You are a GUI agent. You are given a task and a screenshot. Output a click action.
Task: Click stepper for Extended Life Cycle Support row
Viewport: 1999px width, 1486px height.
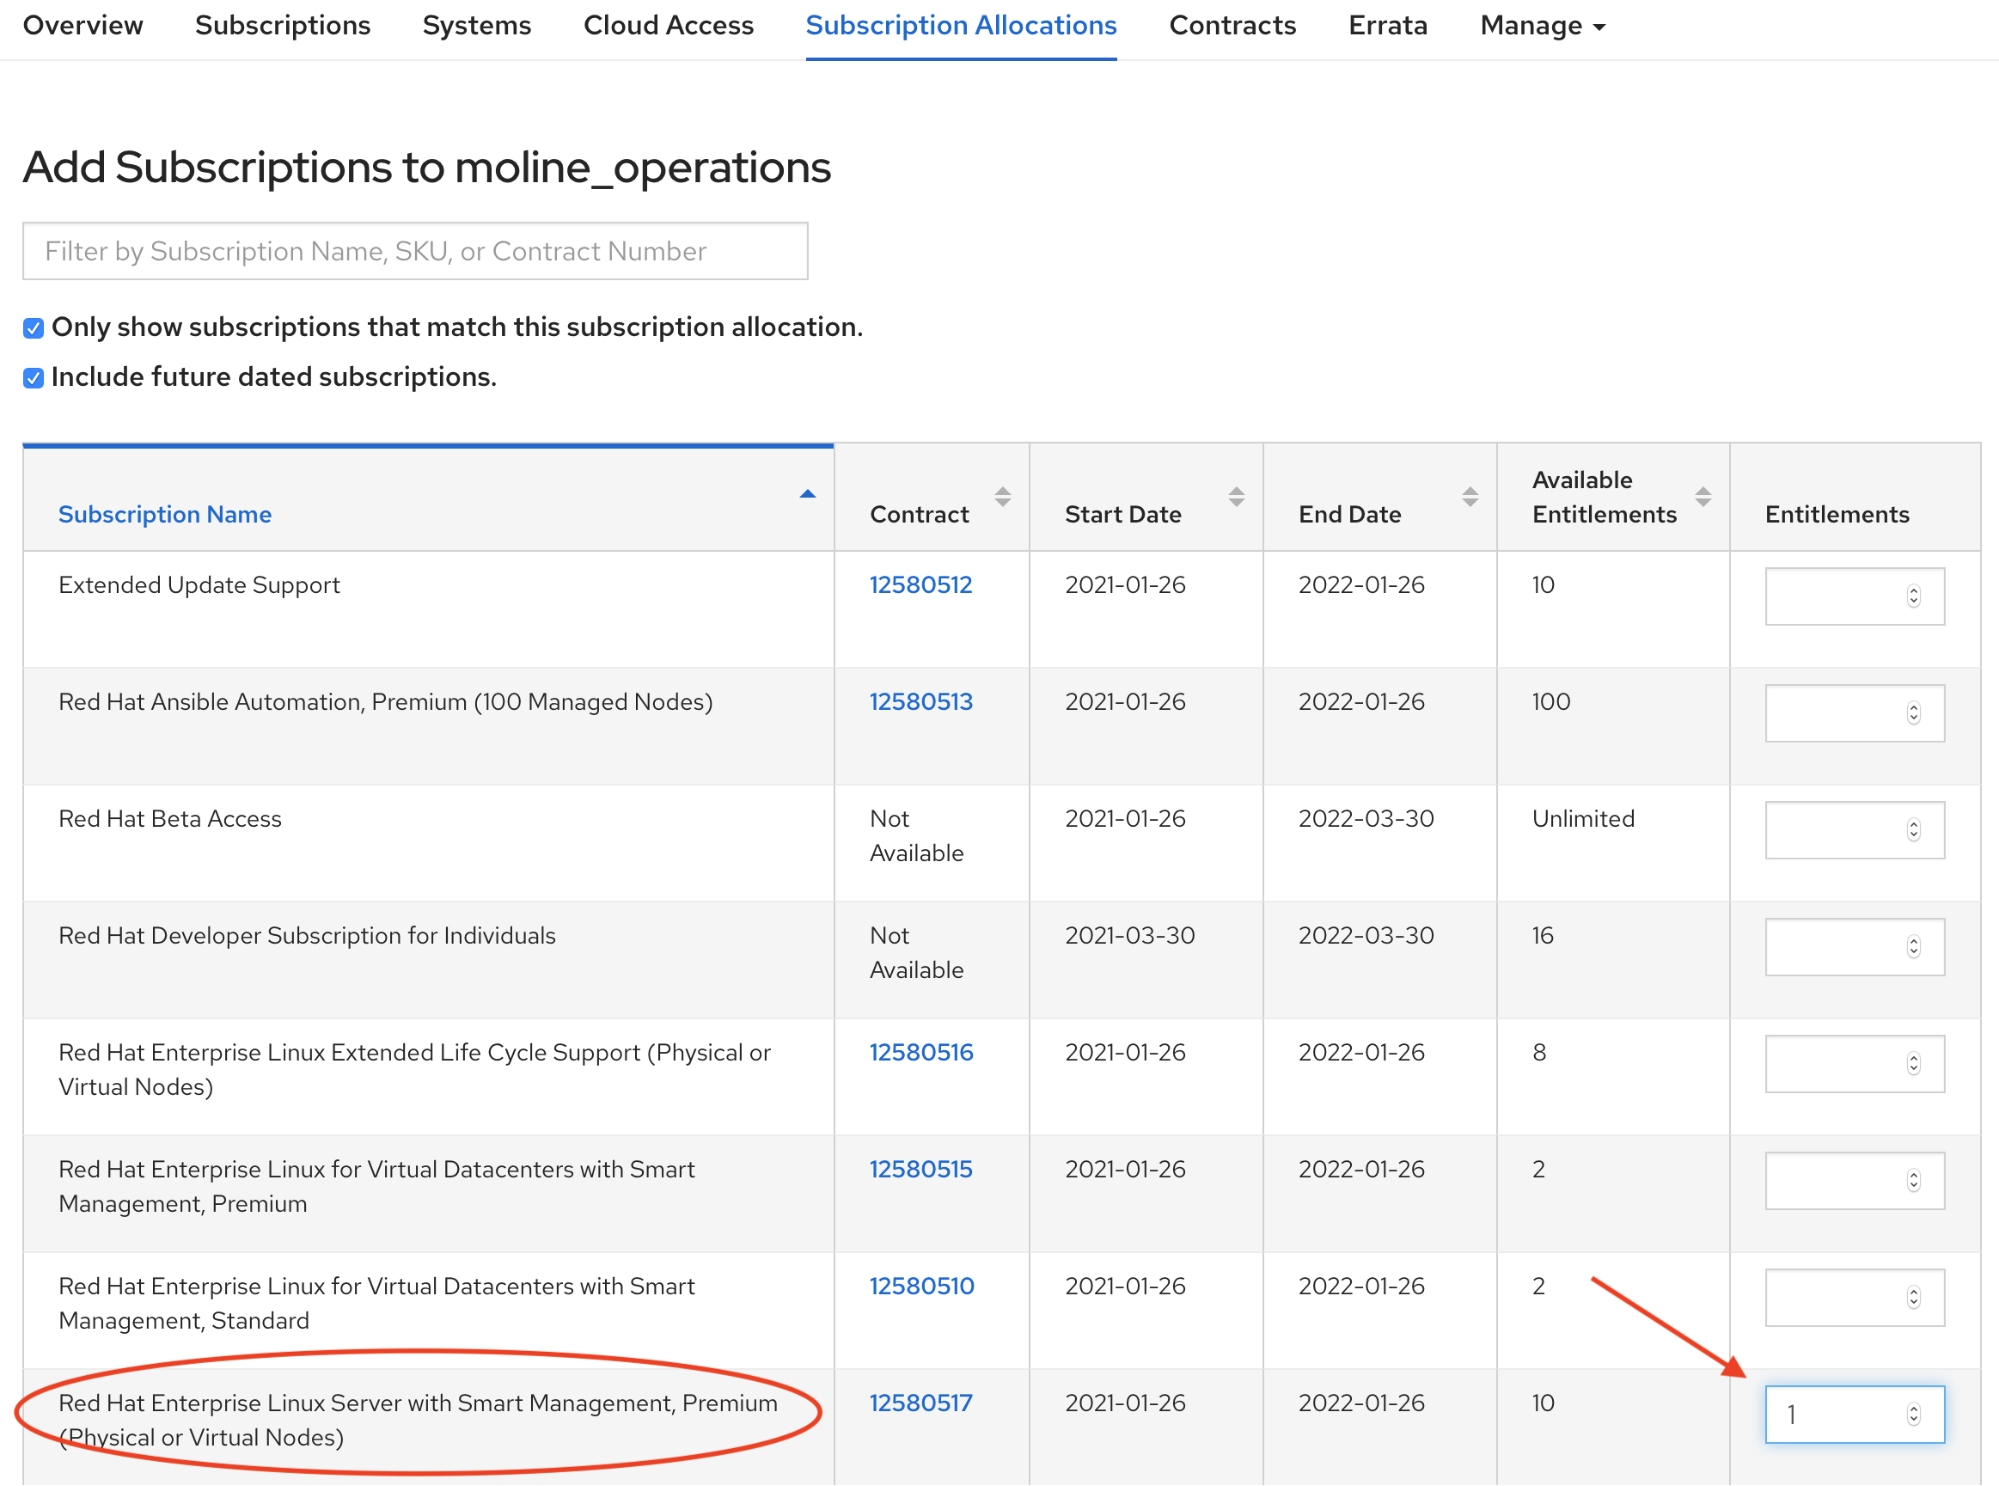point(1913,1064)
